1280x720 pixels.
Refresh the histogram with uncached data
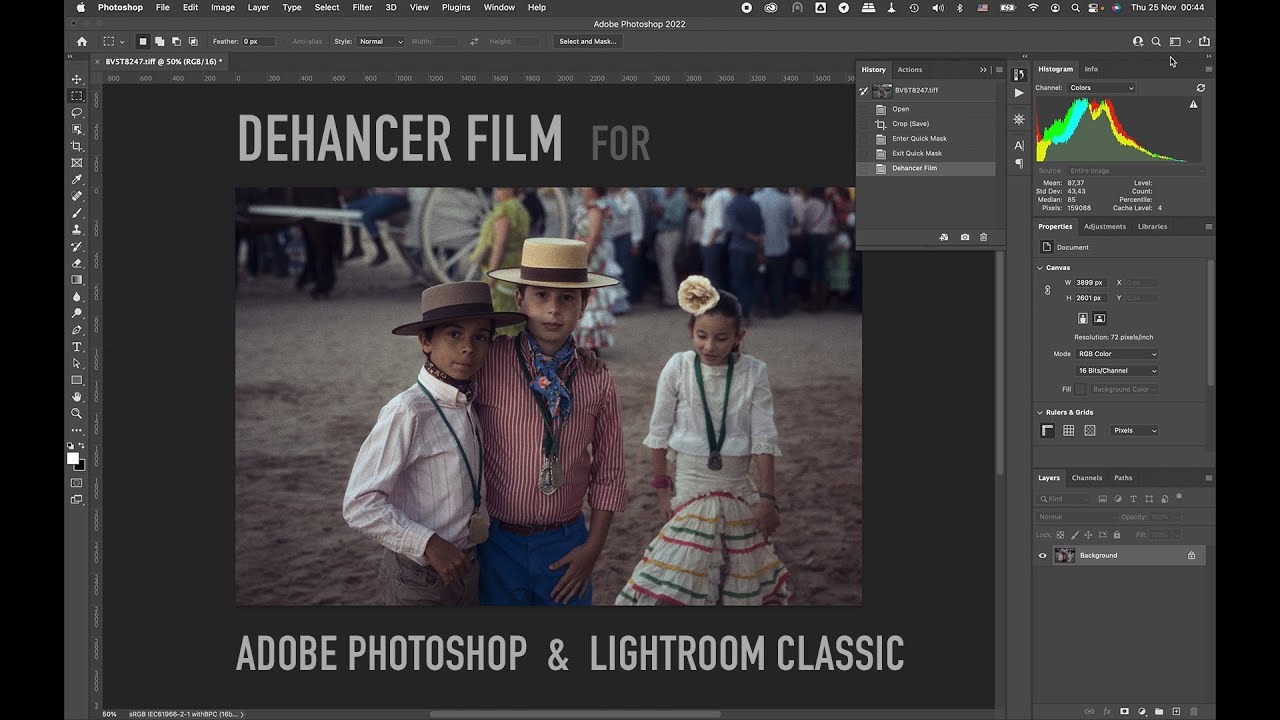pyautogui.click(x=1200, y=88)
